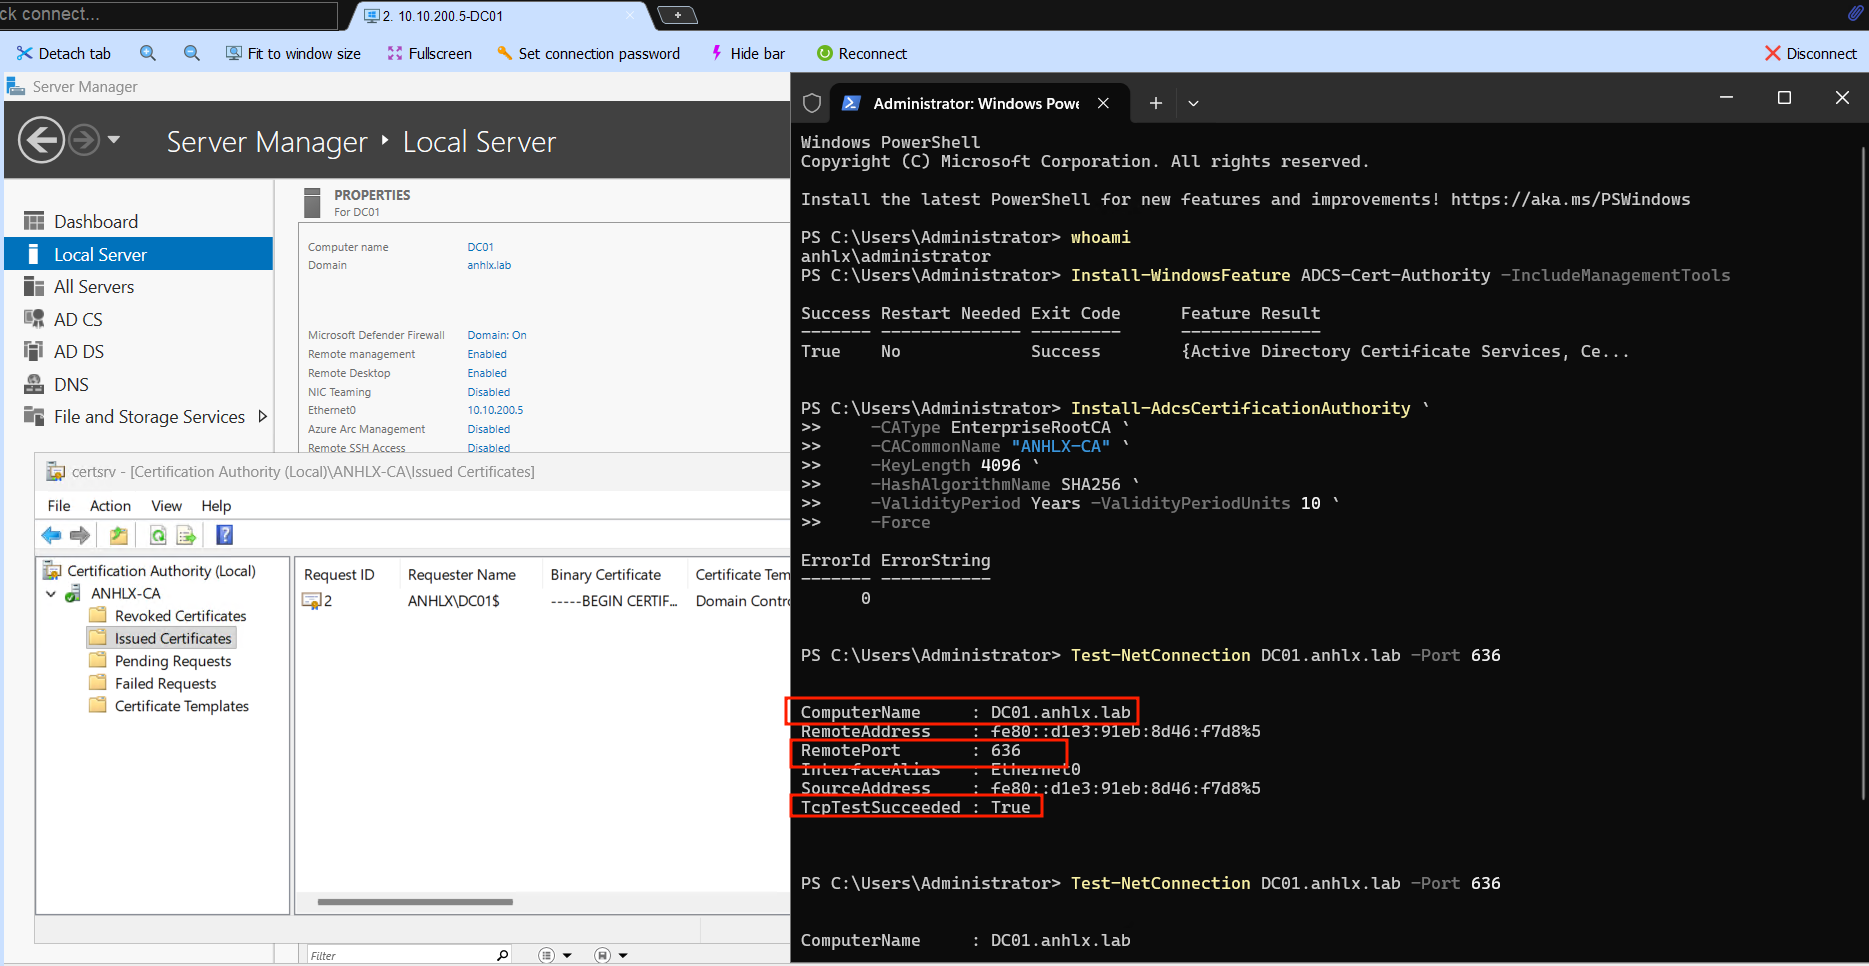This screenshot has width=1869, height=966.
Task: Select Certification Authority (Local) tree root
Action: [161, 571]
